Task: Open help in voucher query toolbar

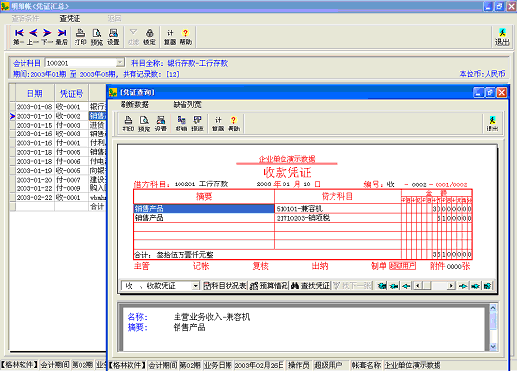Action: point(234,123)
